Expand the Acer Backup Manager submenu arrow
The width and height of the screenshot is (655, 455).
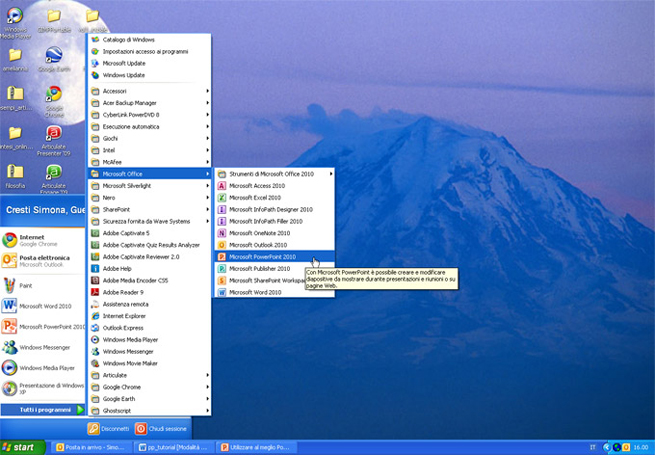[x=207, y=103]
